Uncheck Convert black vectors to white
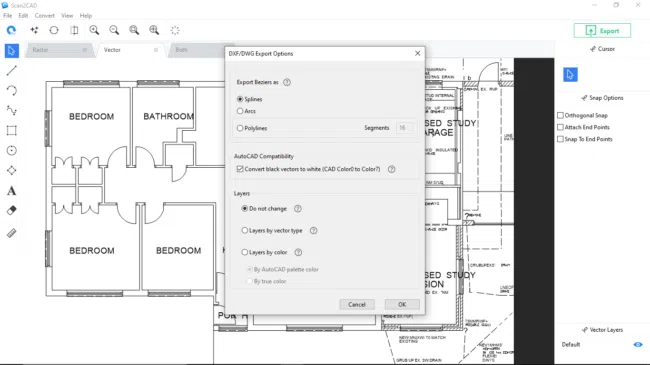The image size is (650, 365). coord(240,169)
